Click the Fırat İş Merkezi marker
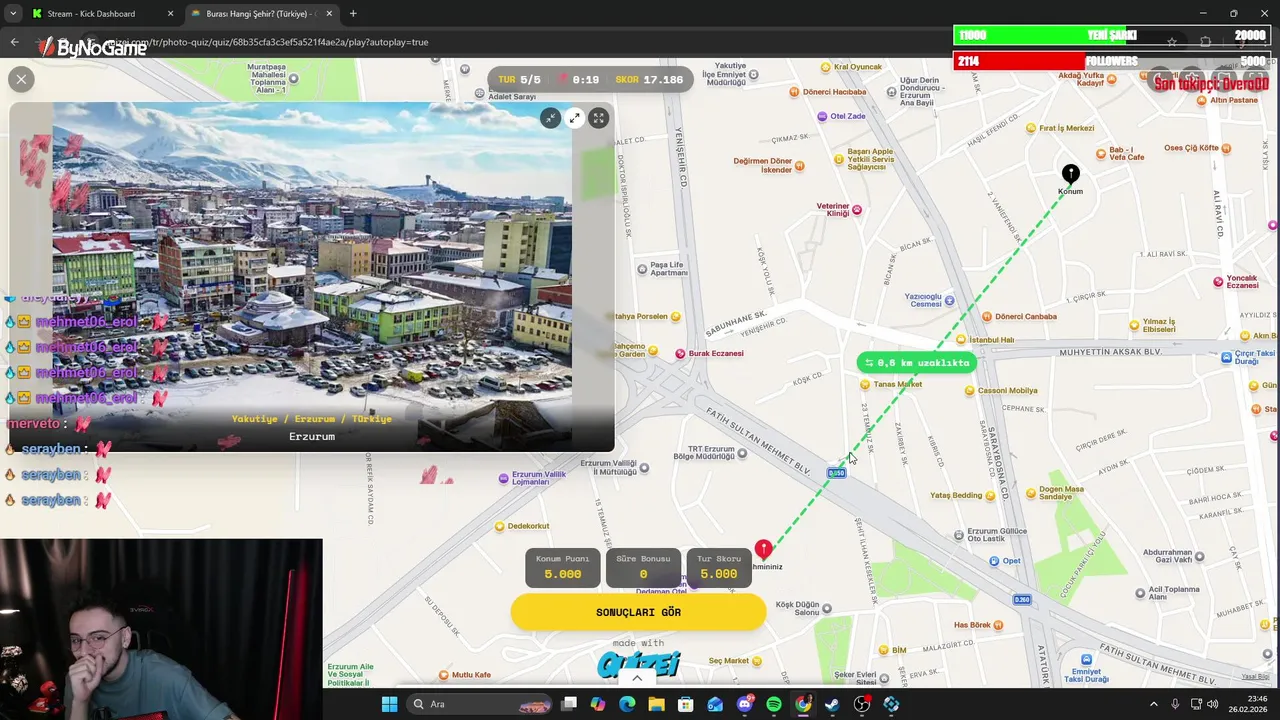Image resolution: width=1280 pixels, height=720 pixels. pyautogui.click(x=1032, y=128)
